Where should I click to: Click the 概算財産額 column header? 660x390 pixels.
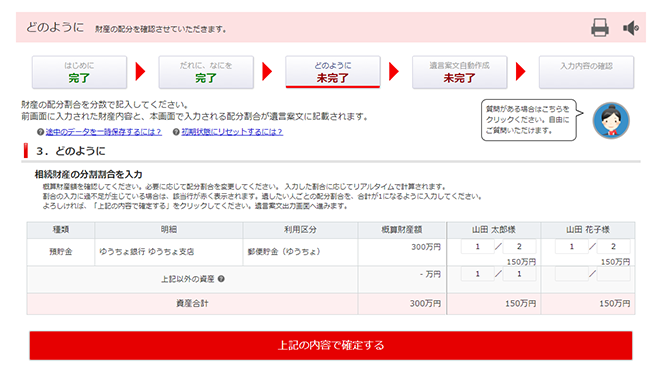(x=402, y=230)
